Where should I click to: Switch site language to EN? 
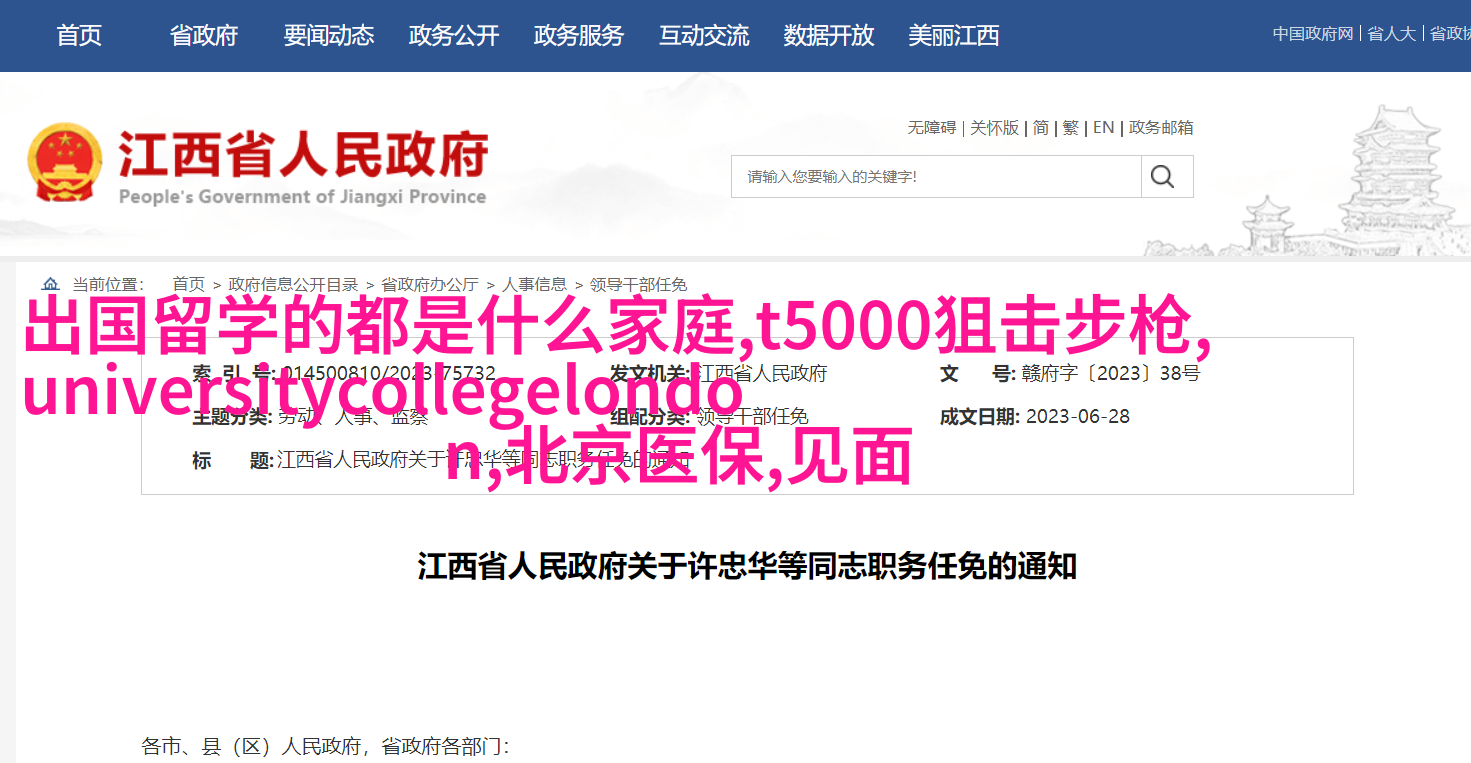tap(1103, 128)
